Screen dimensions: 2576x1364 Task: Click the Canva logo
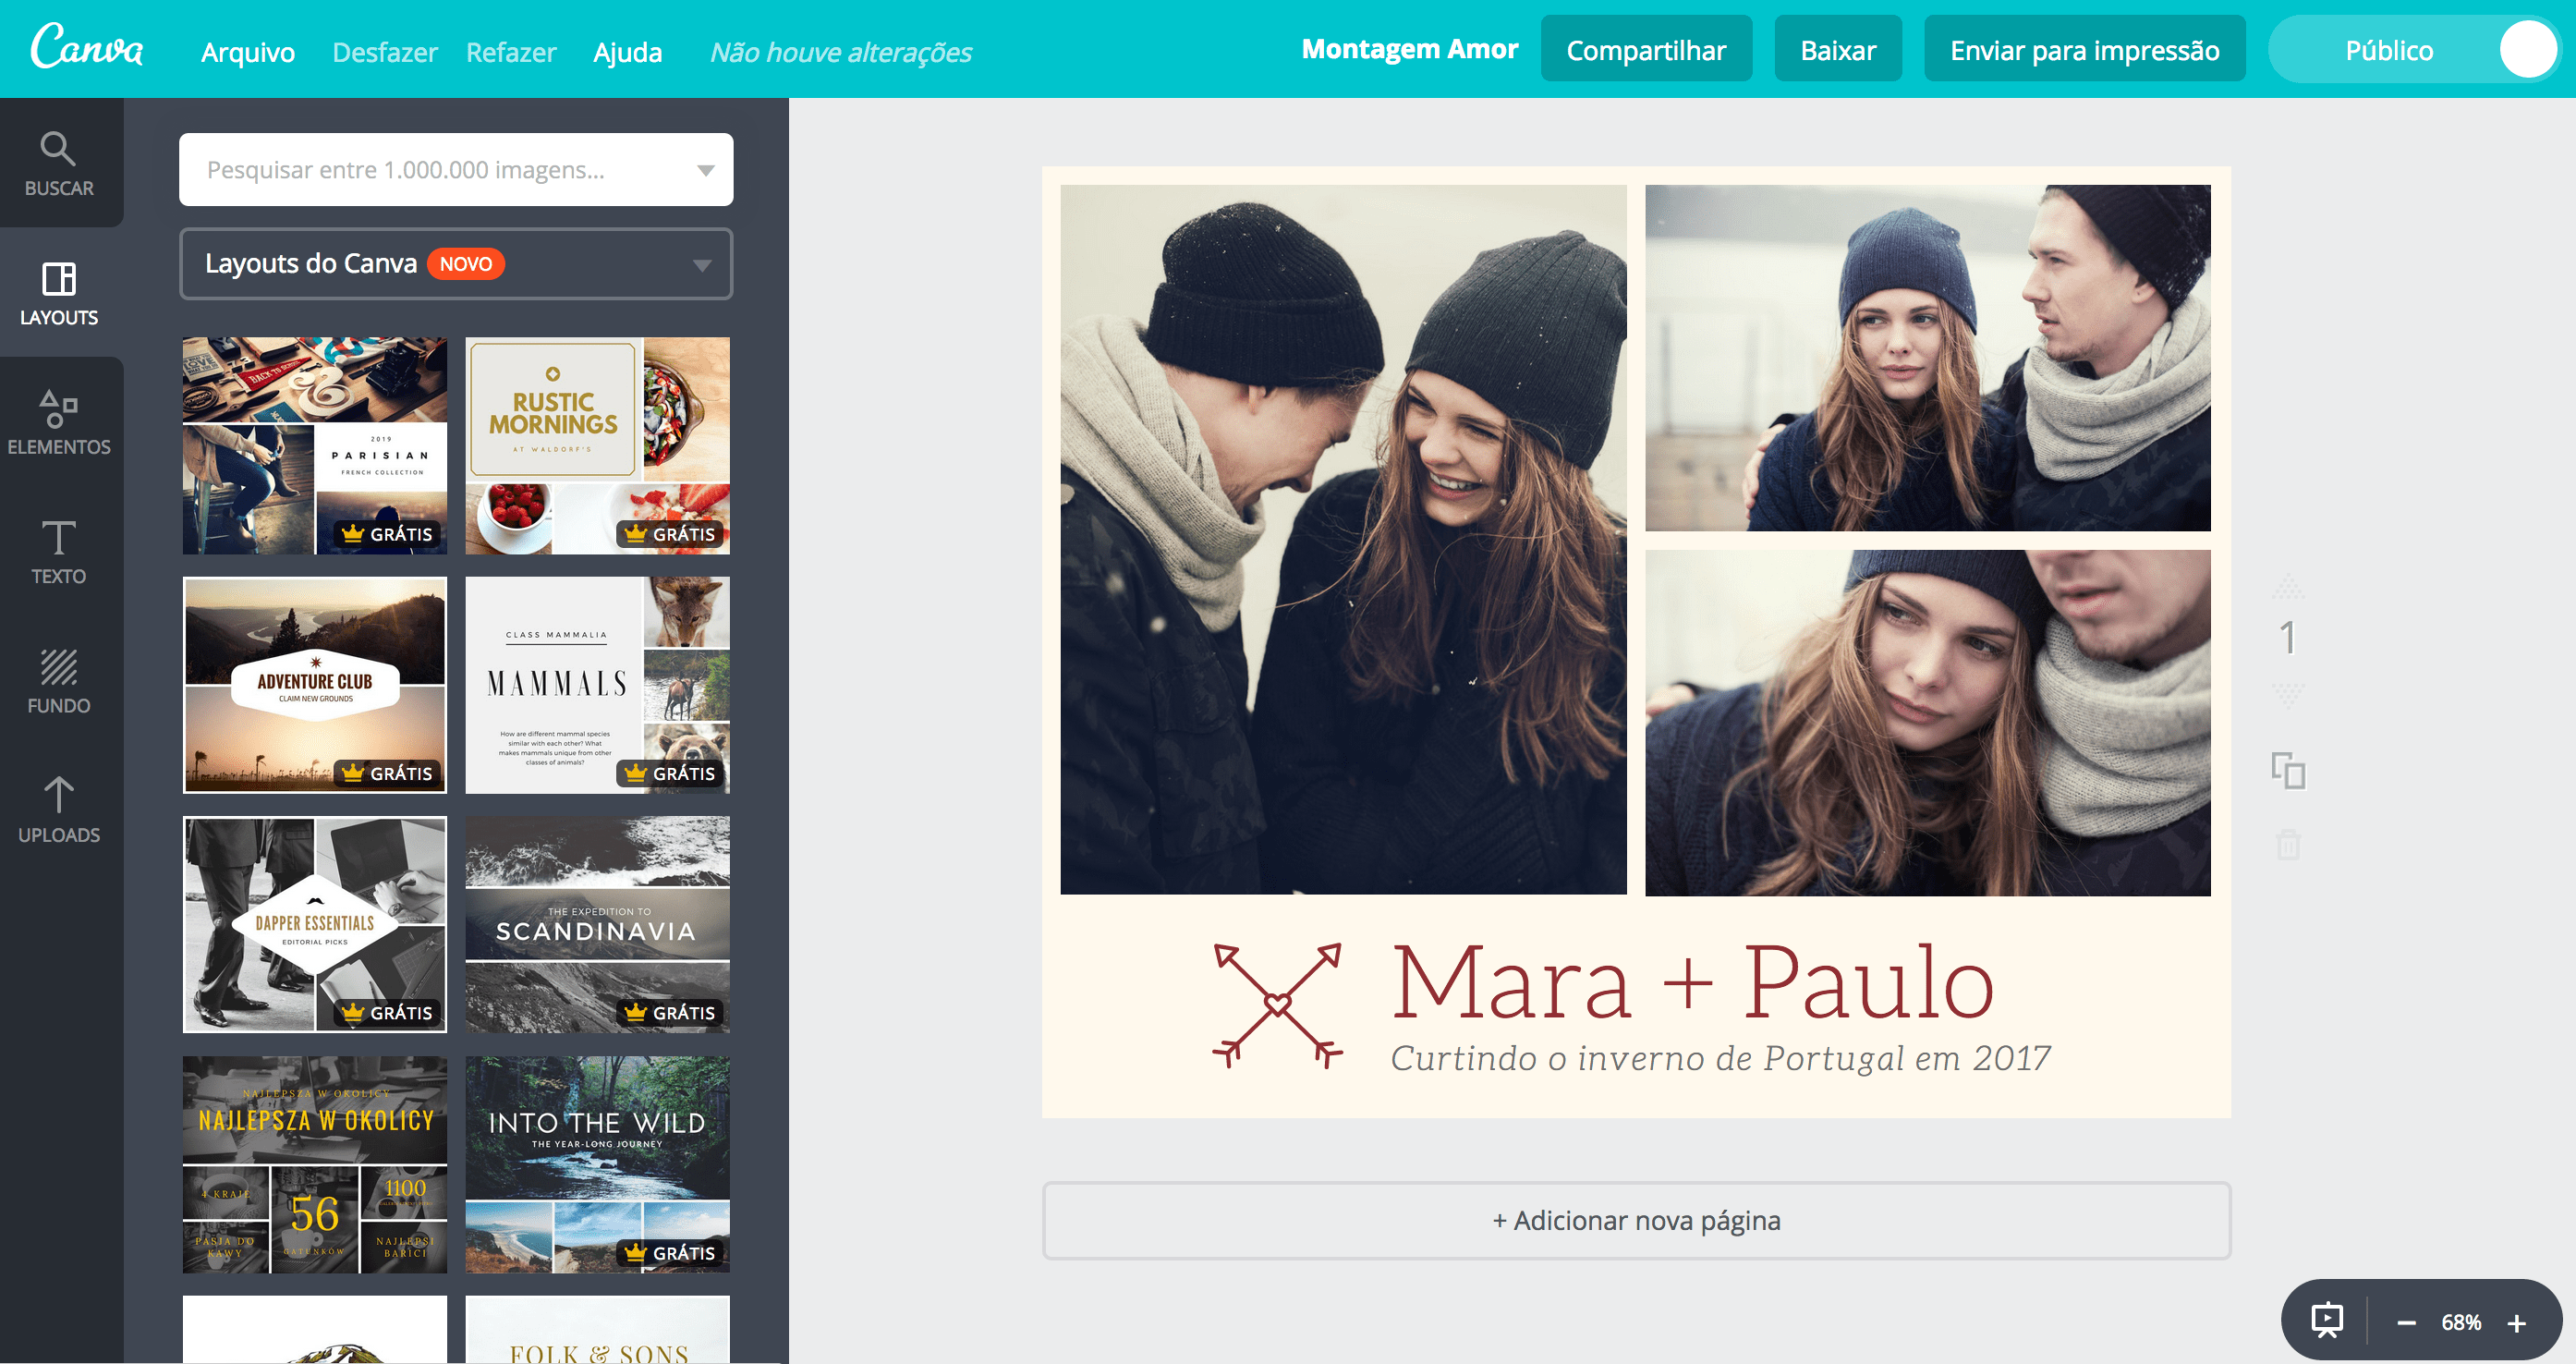tap(87, 47)
